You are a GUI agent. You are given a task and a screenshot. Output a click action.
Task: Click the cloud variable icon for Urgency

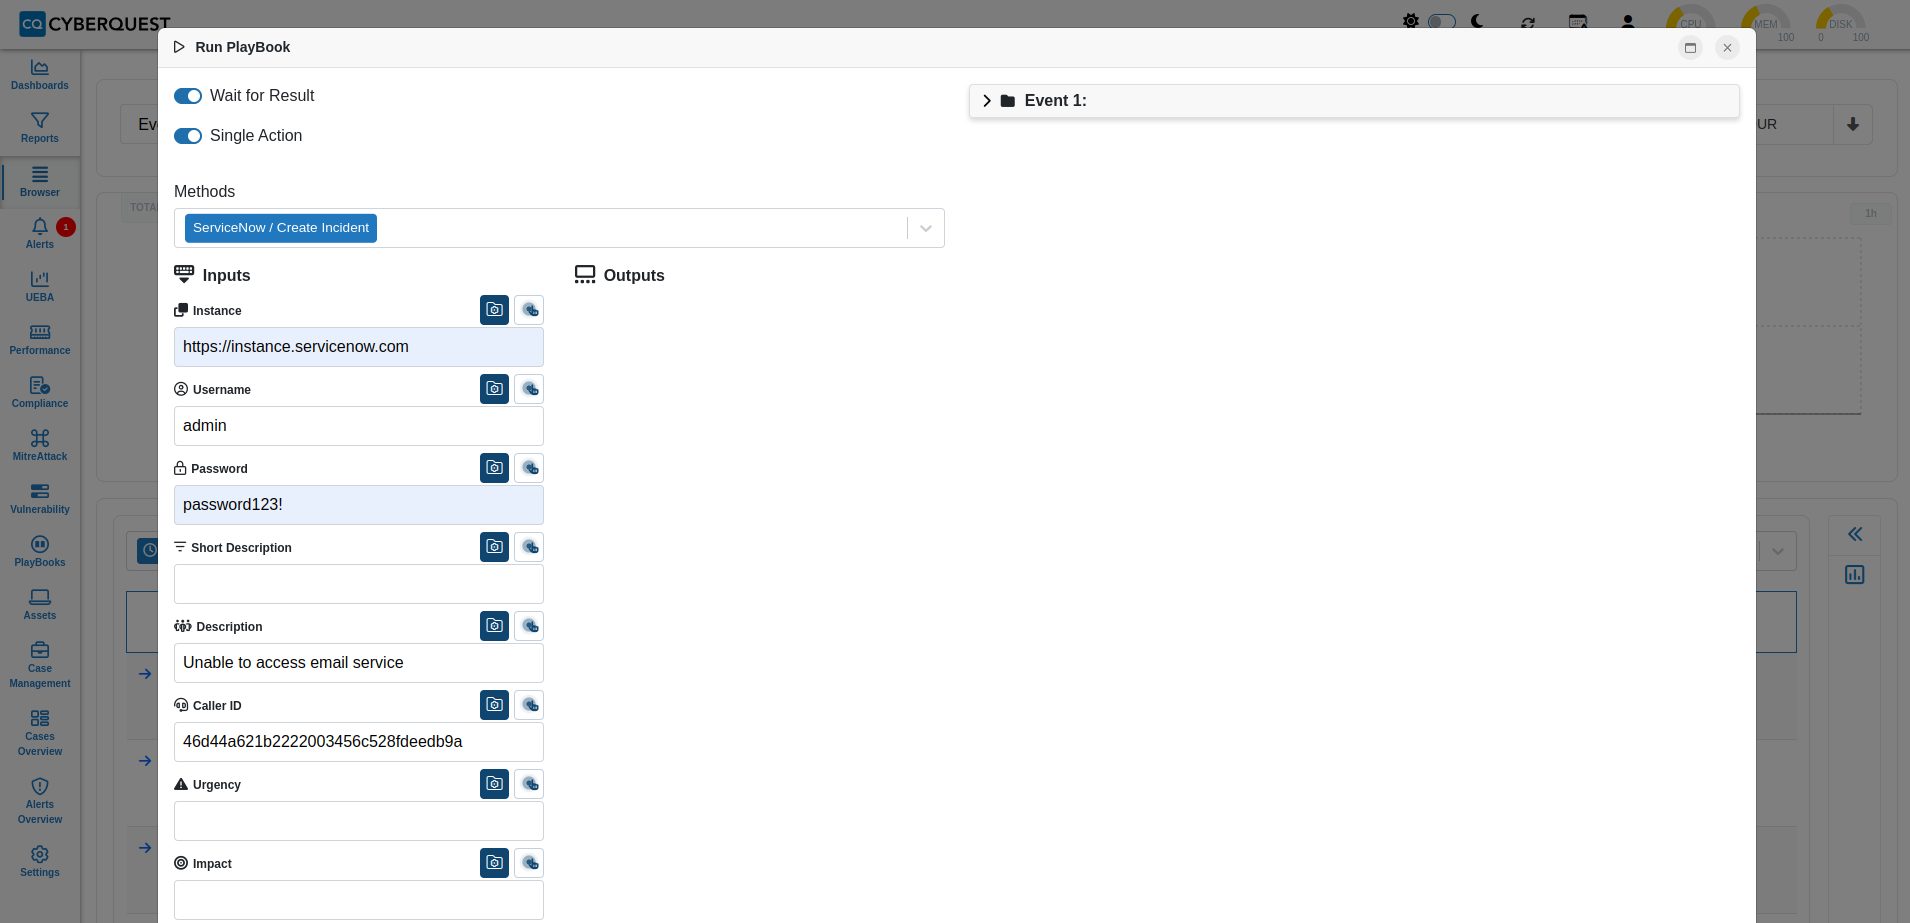tap(529, 784)
